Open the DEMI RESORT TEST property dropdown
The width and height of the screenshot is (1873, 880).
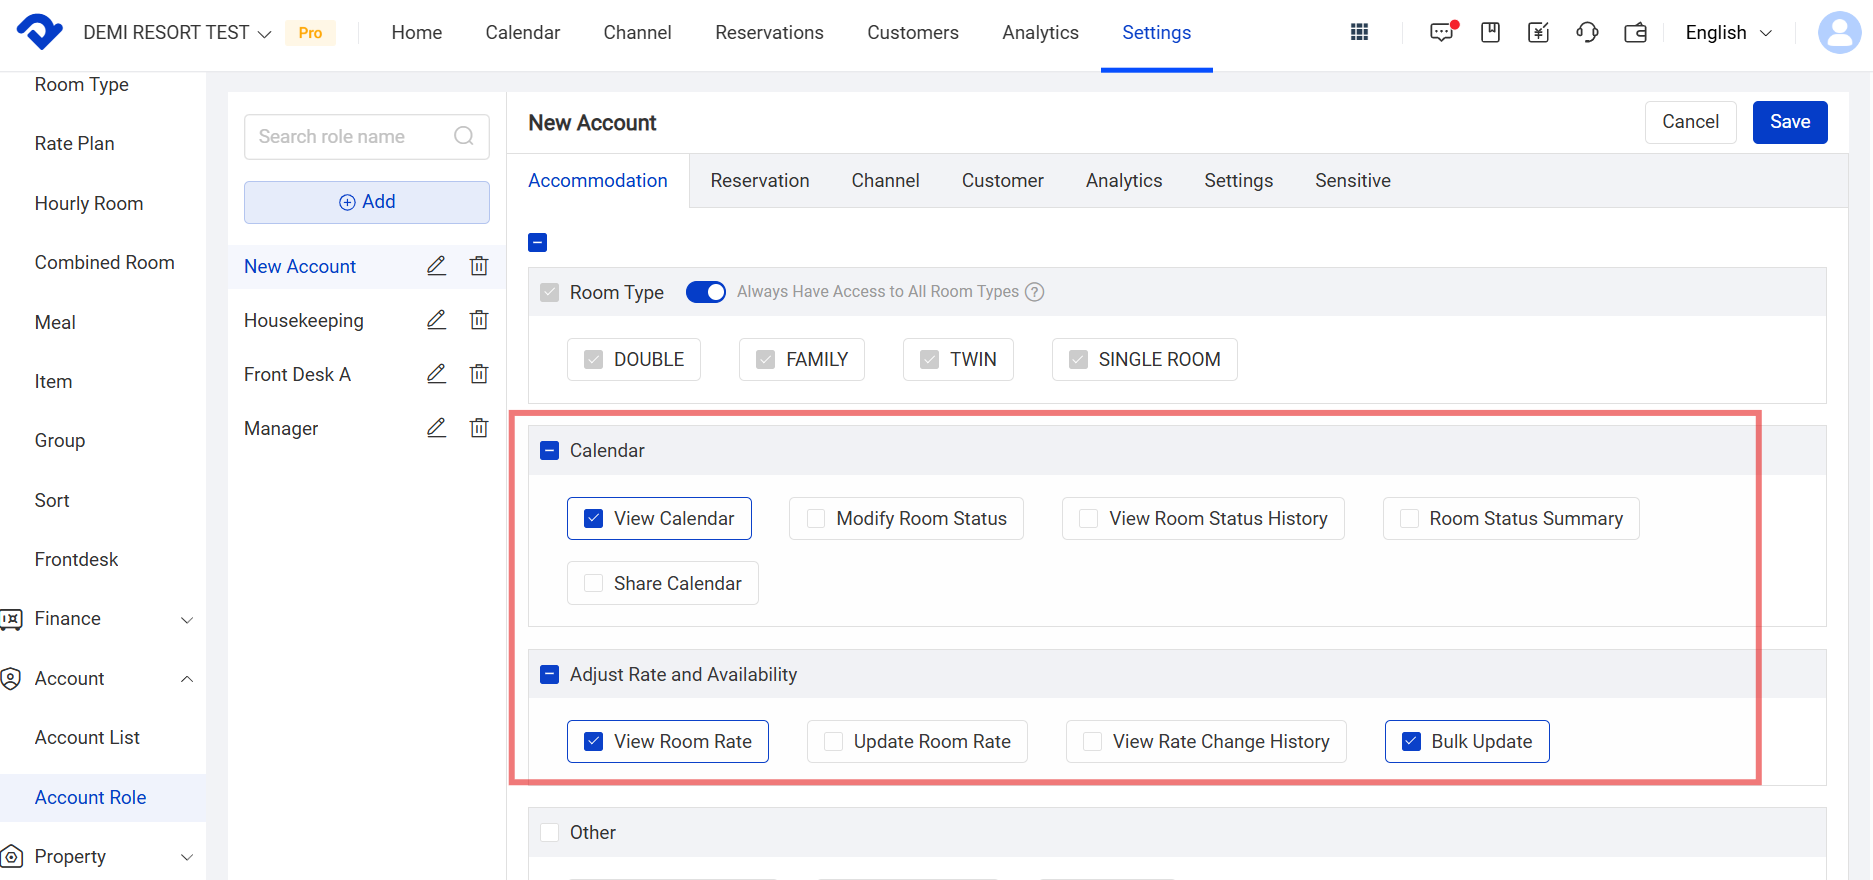pos(177,33)
